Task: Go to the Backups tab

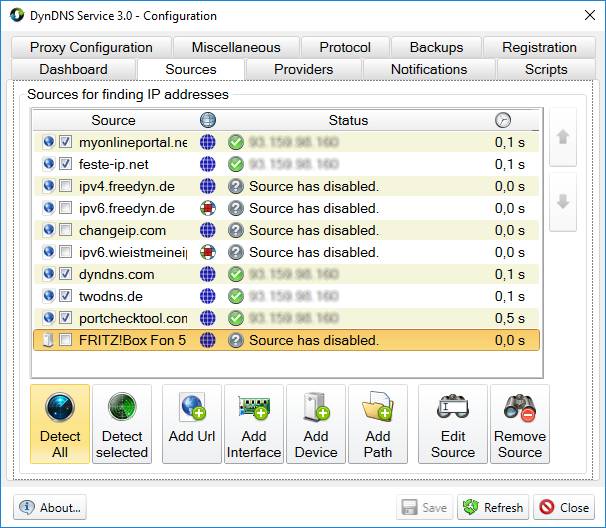Action: (436, 47)
